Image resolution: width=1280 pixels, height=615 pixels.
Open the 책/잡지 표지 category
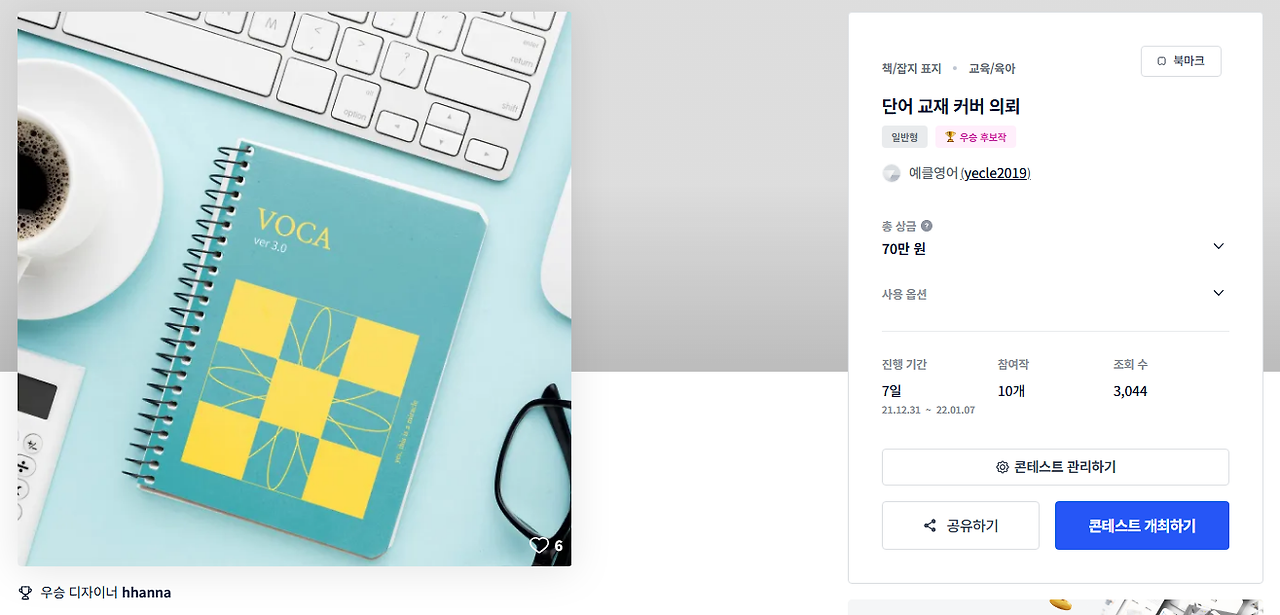pos(912,68)
